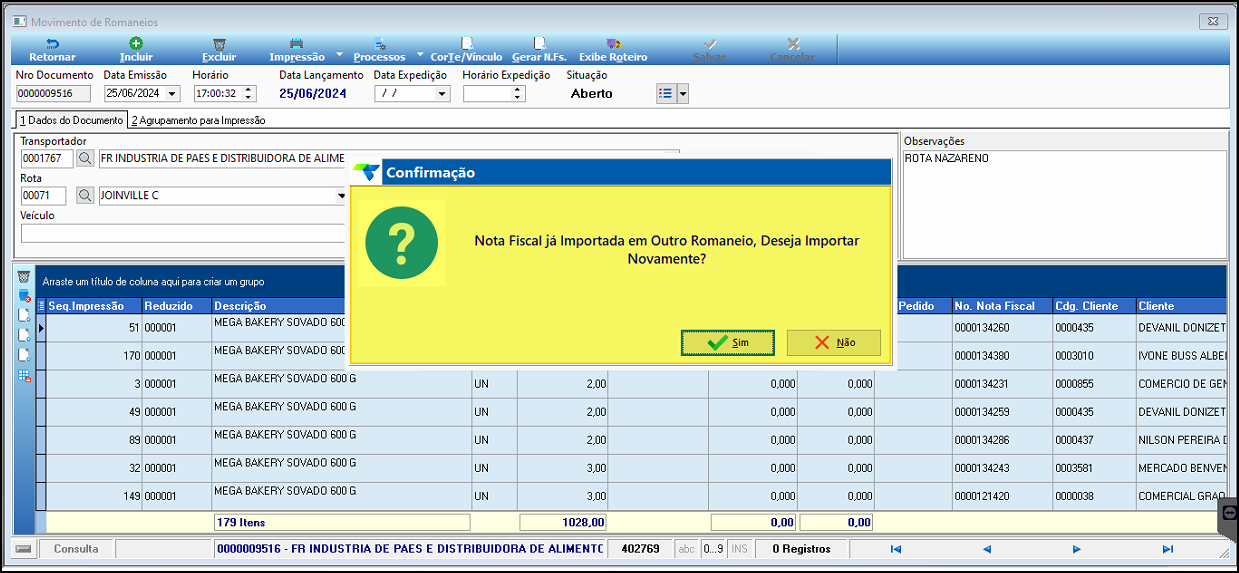The image size is (1239, 573).
Task: Sort by Cliente column header
Action: point(1180,306)
